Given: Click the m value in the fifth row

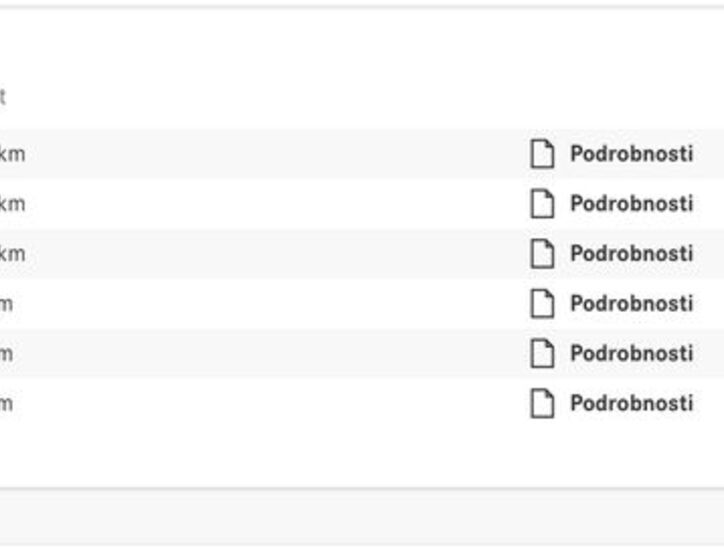Looking at the screenshot, I should pos(6,355).
